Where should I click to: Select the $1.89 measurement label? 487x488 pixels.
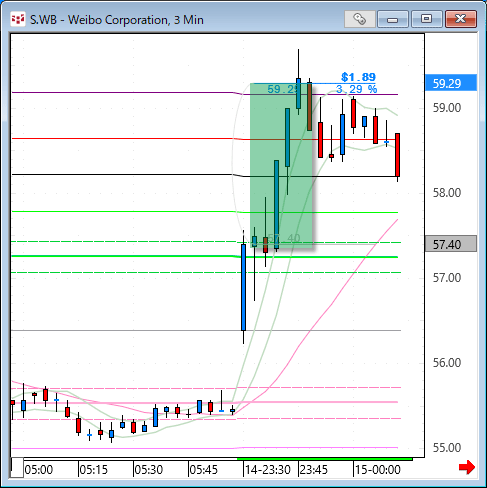pyautogui.click(x=358, y=77)
